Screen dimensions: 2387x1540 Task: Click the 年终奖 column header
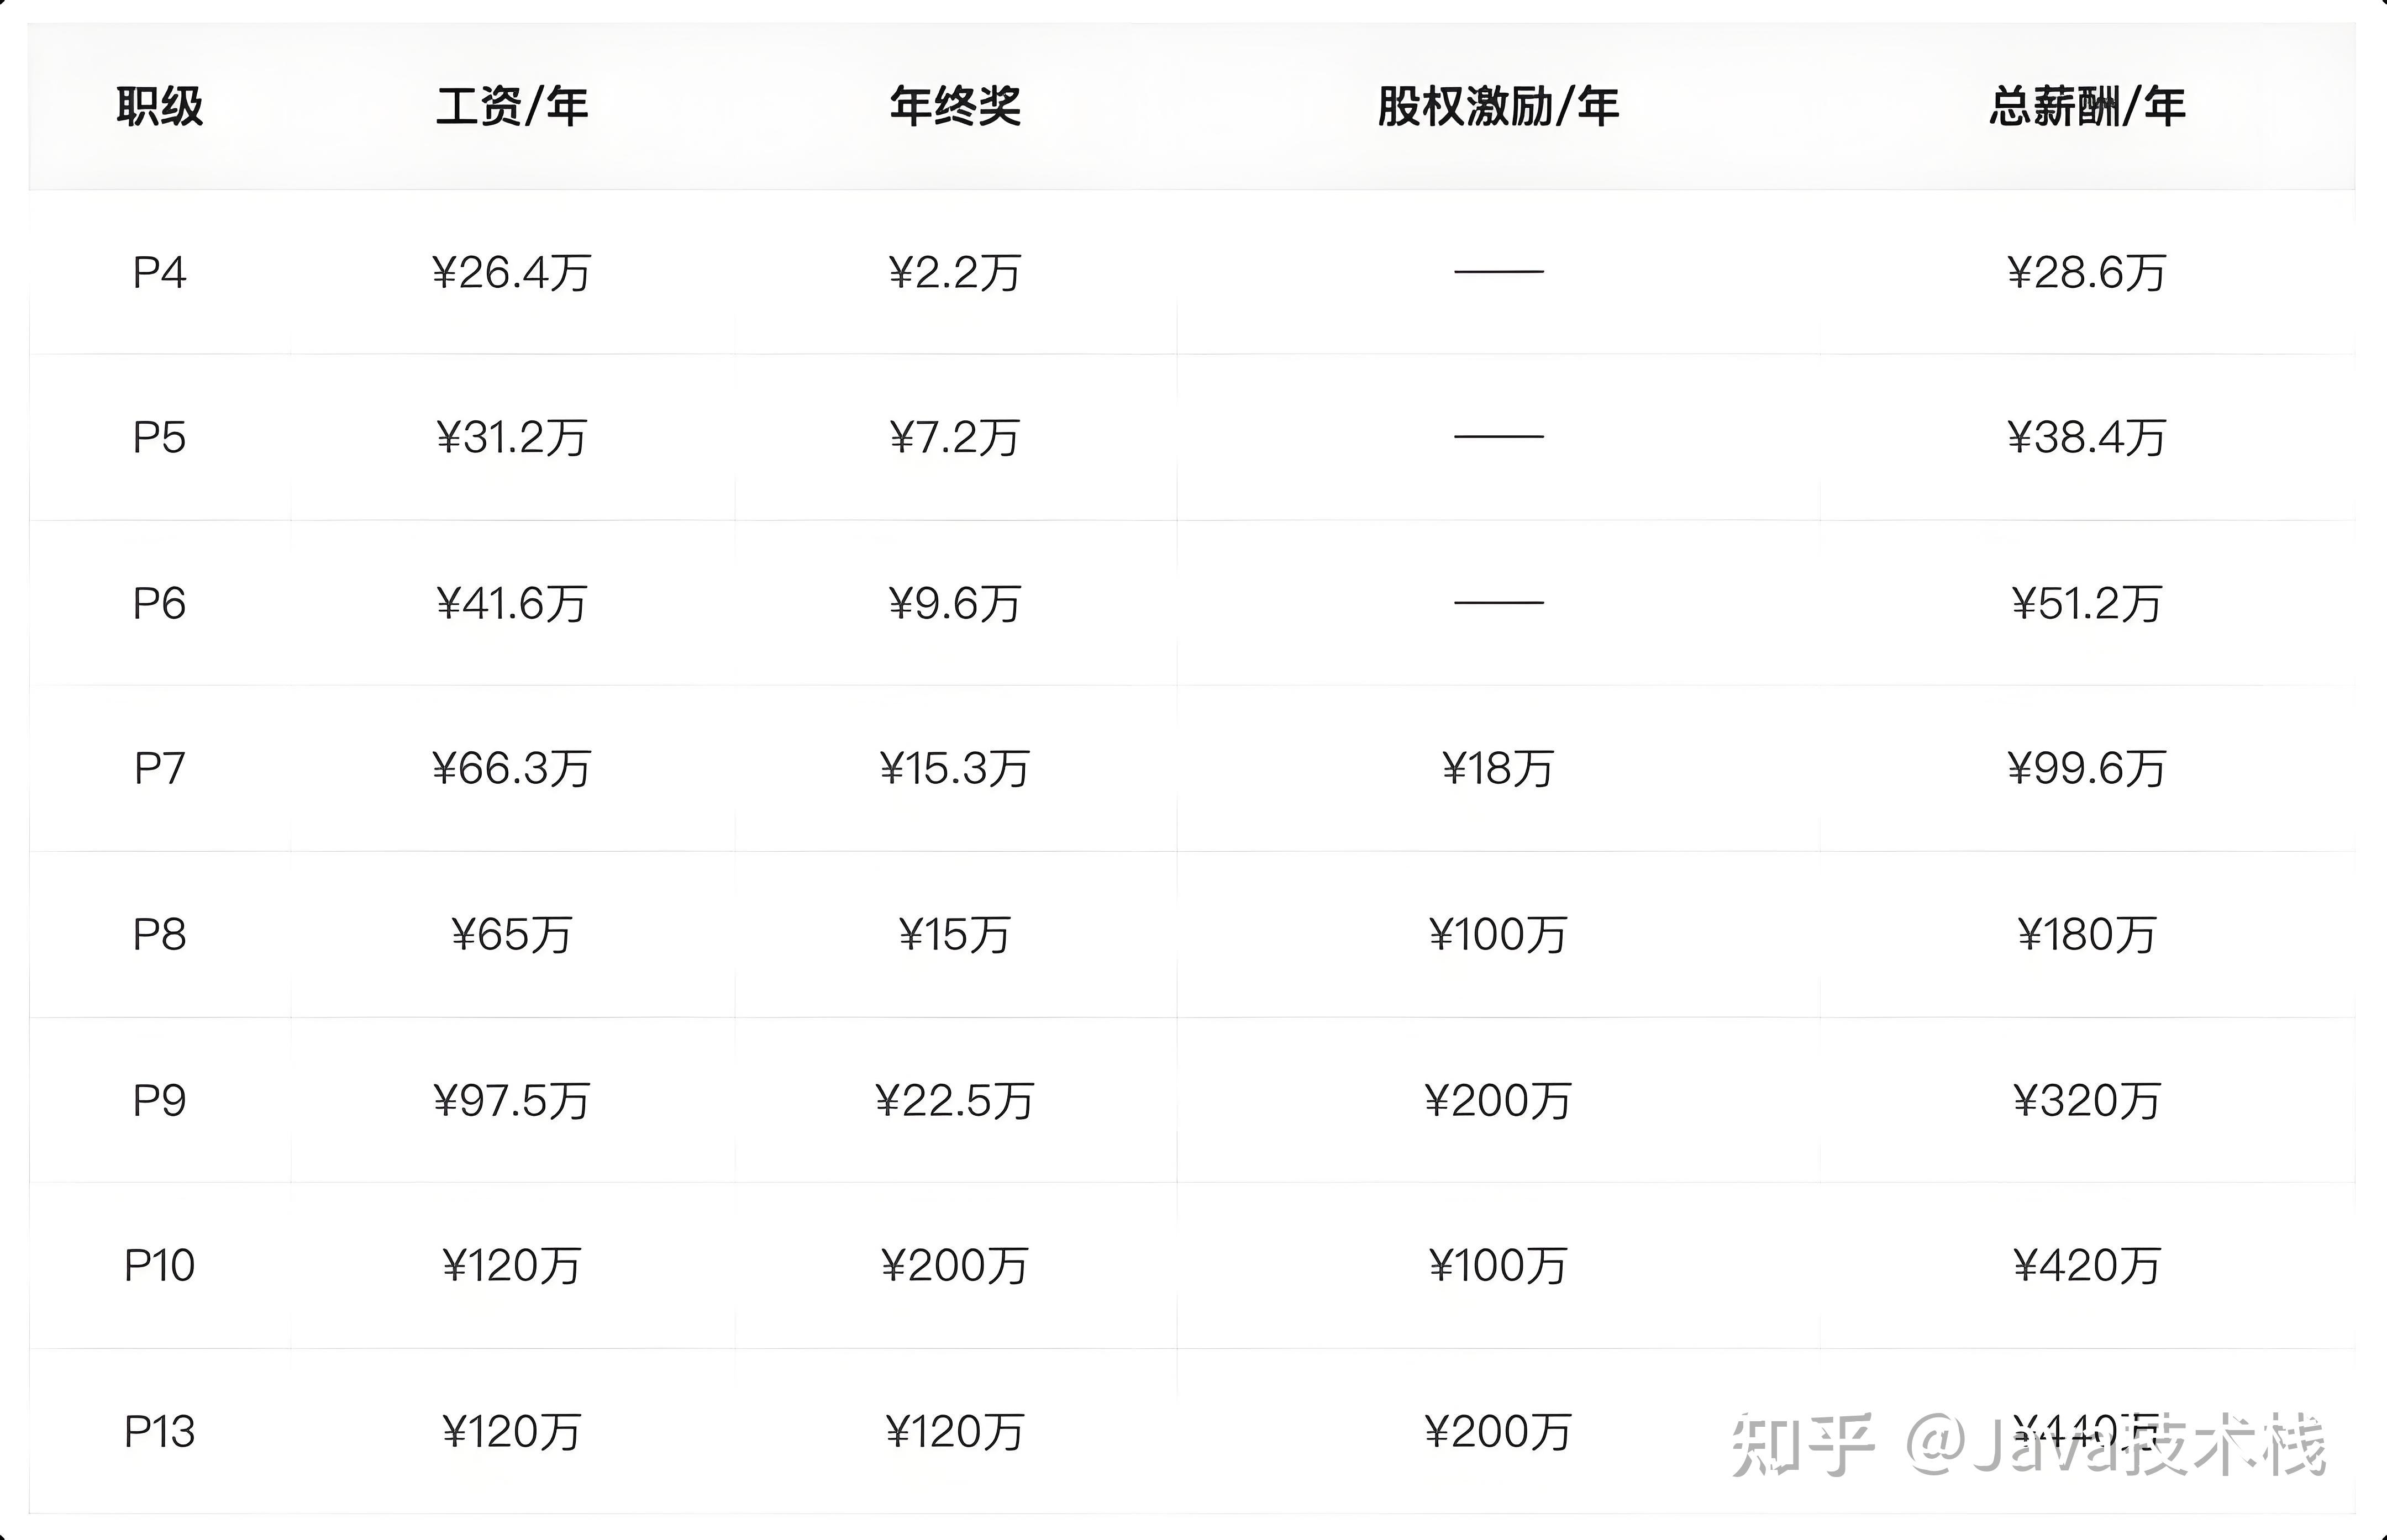click(x=955, y=107)
